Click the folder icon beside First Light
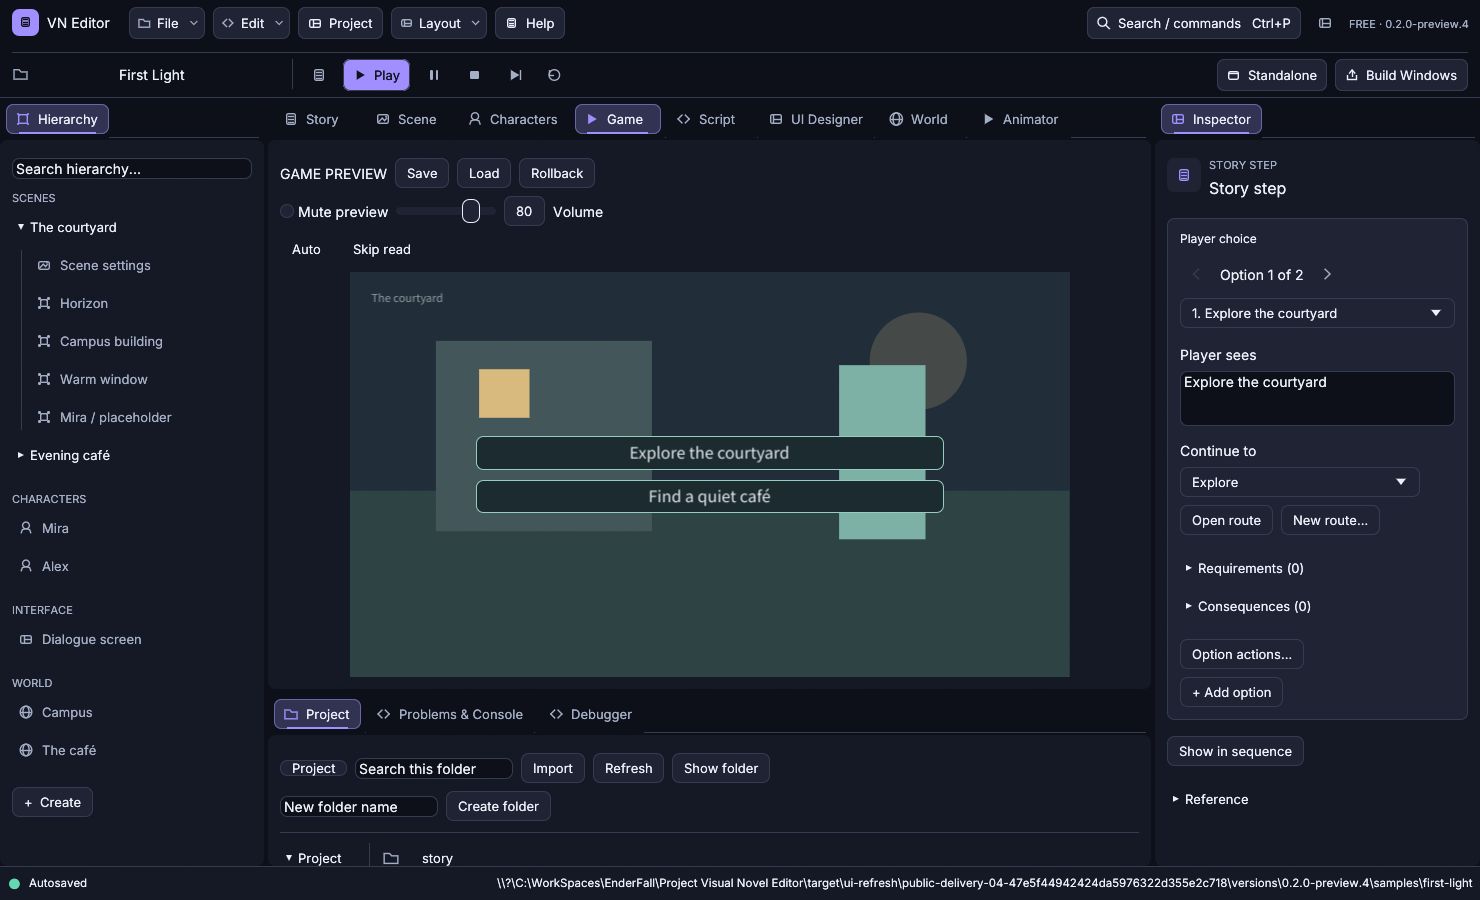The height and width of the screenshot is (900, 1480). [20, 75]
